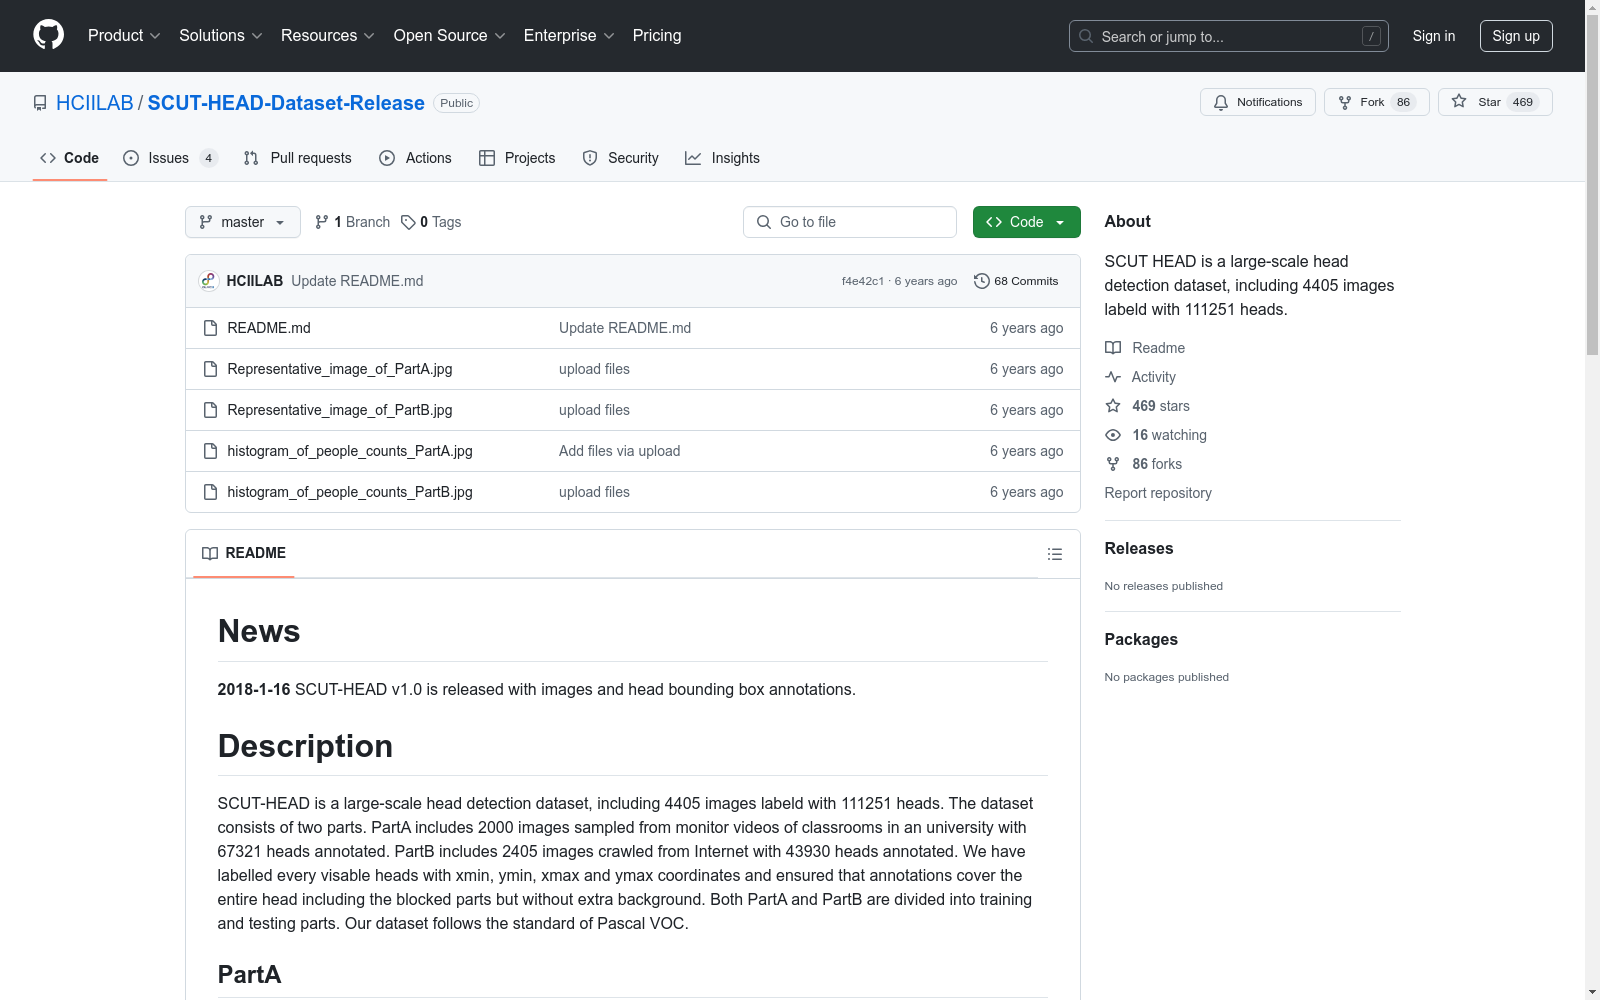This screenshot has width=1600, height=1000.
Task: Click the star icon in Star button
Action: pos(1459,101)
